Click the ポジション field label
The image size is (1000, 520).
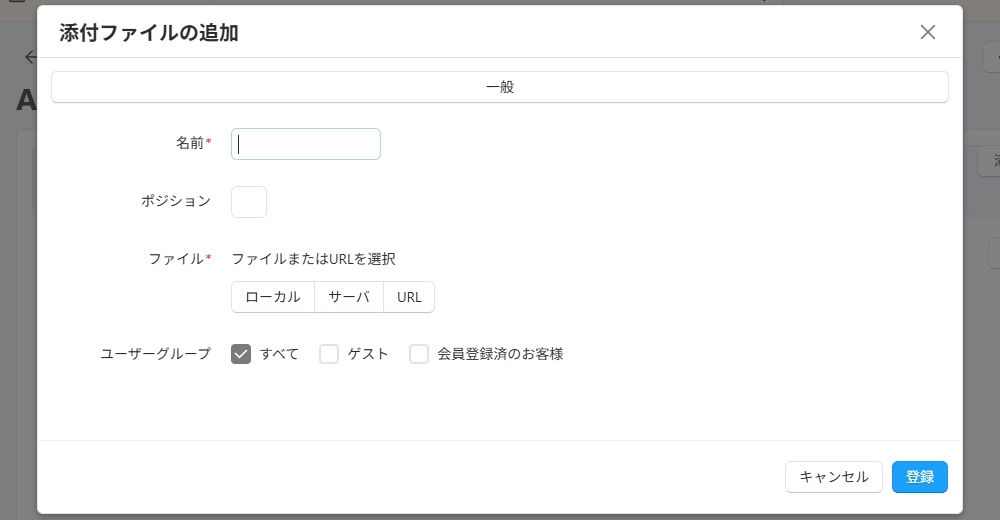[x=176, y=201]
